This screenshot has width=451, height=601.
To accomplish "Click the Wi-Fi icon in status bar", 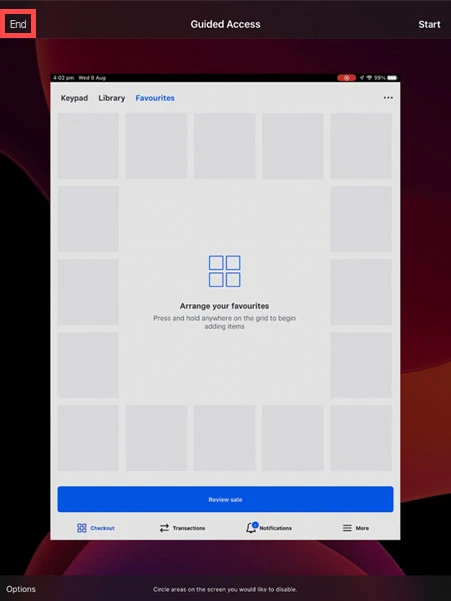I will (x=369, y=78).
